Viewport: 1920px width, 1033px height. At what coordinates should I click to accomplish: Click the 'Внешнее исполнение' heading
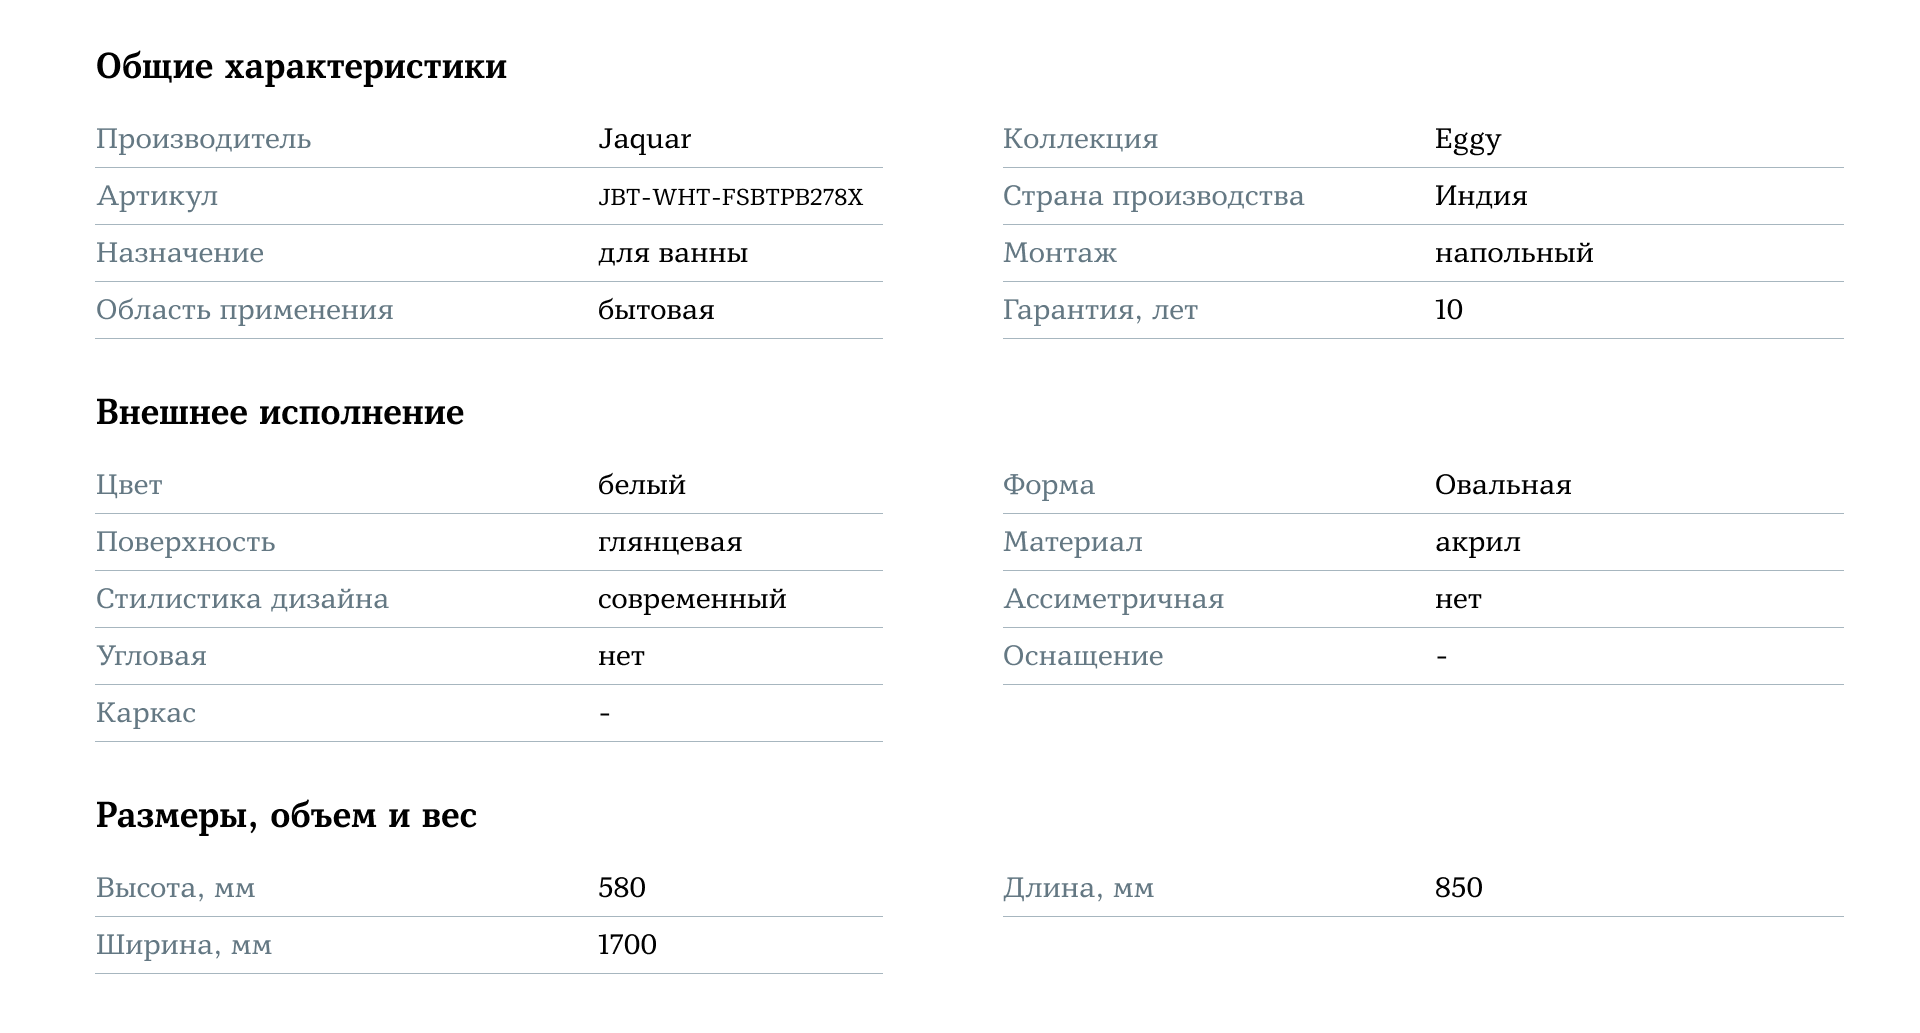coord(279,412)
